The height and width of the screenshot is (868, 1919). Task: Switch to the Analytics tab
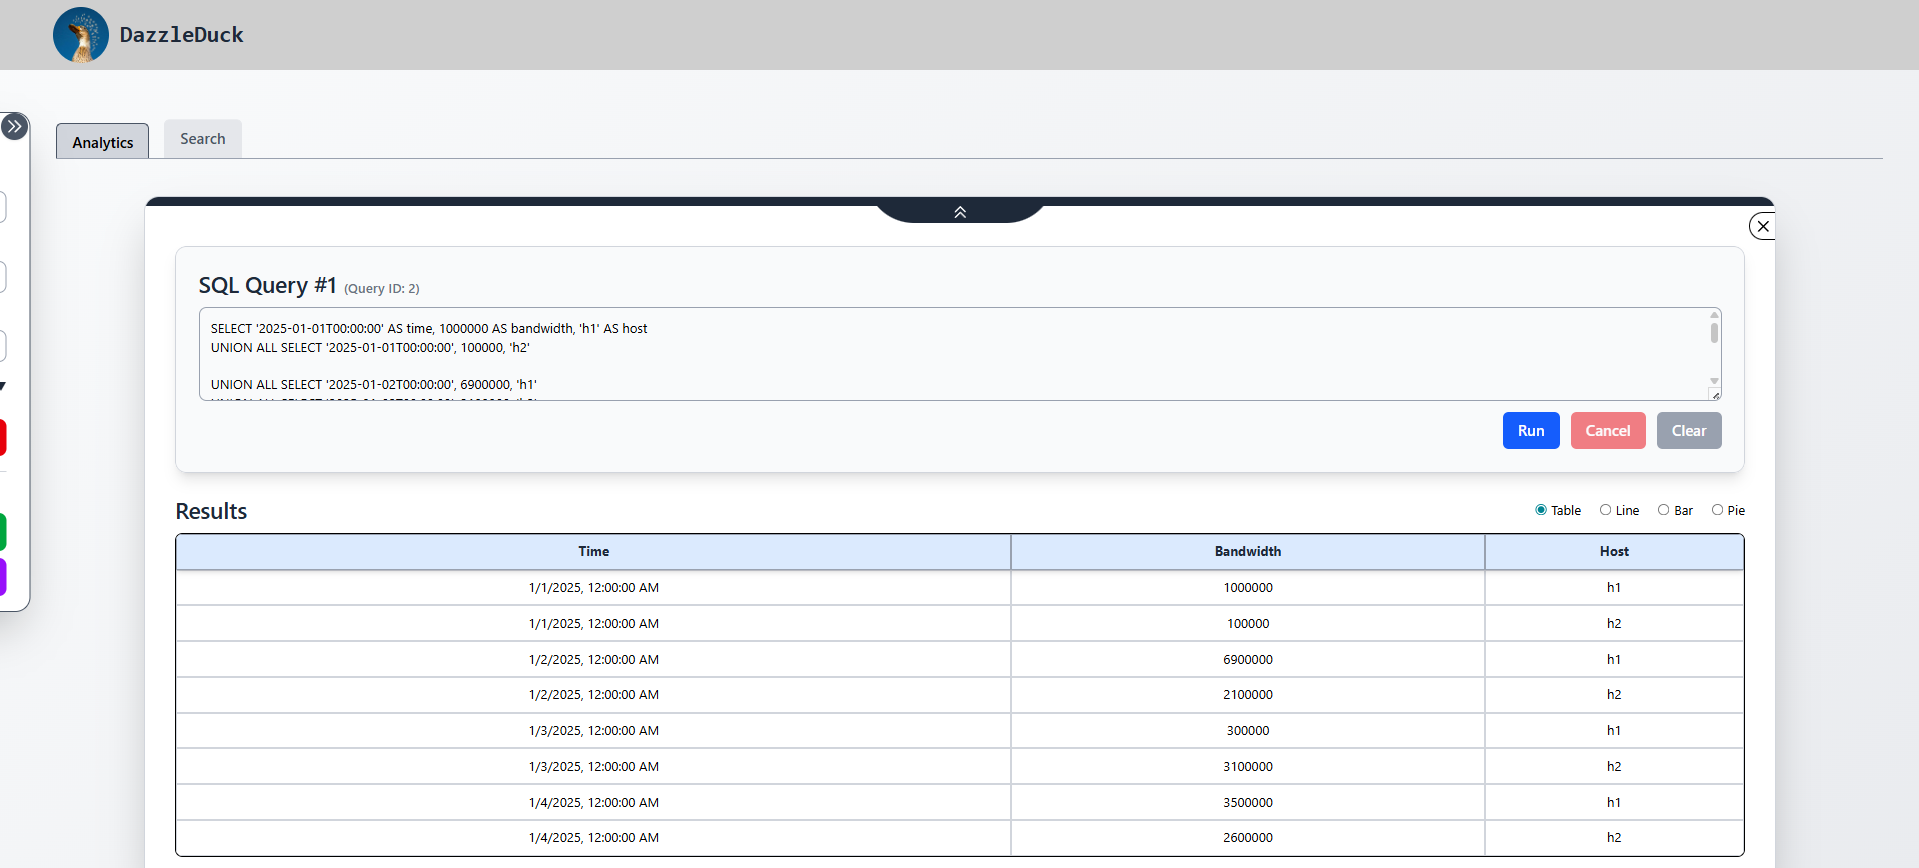point(102,142)
